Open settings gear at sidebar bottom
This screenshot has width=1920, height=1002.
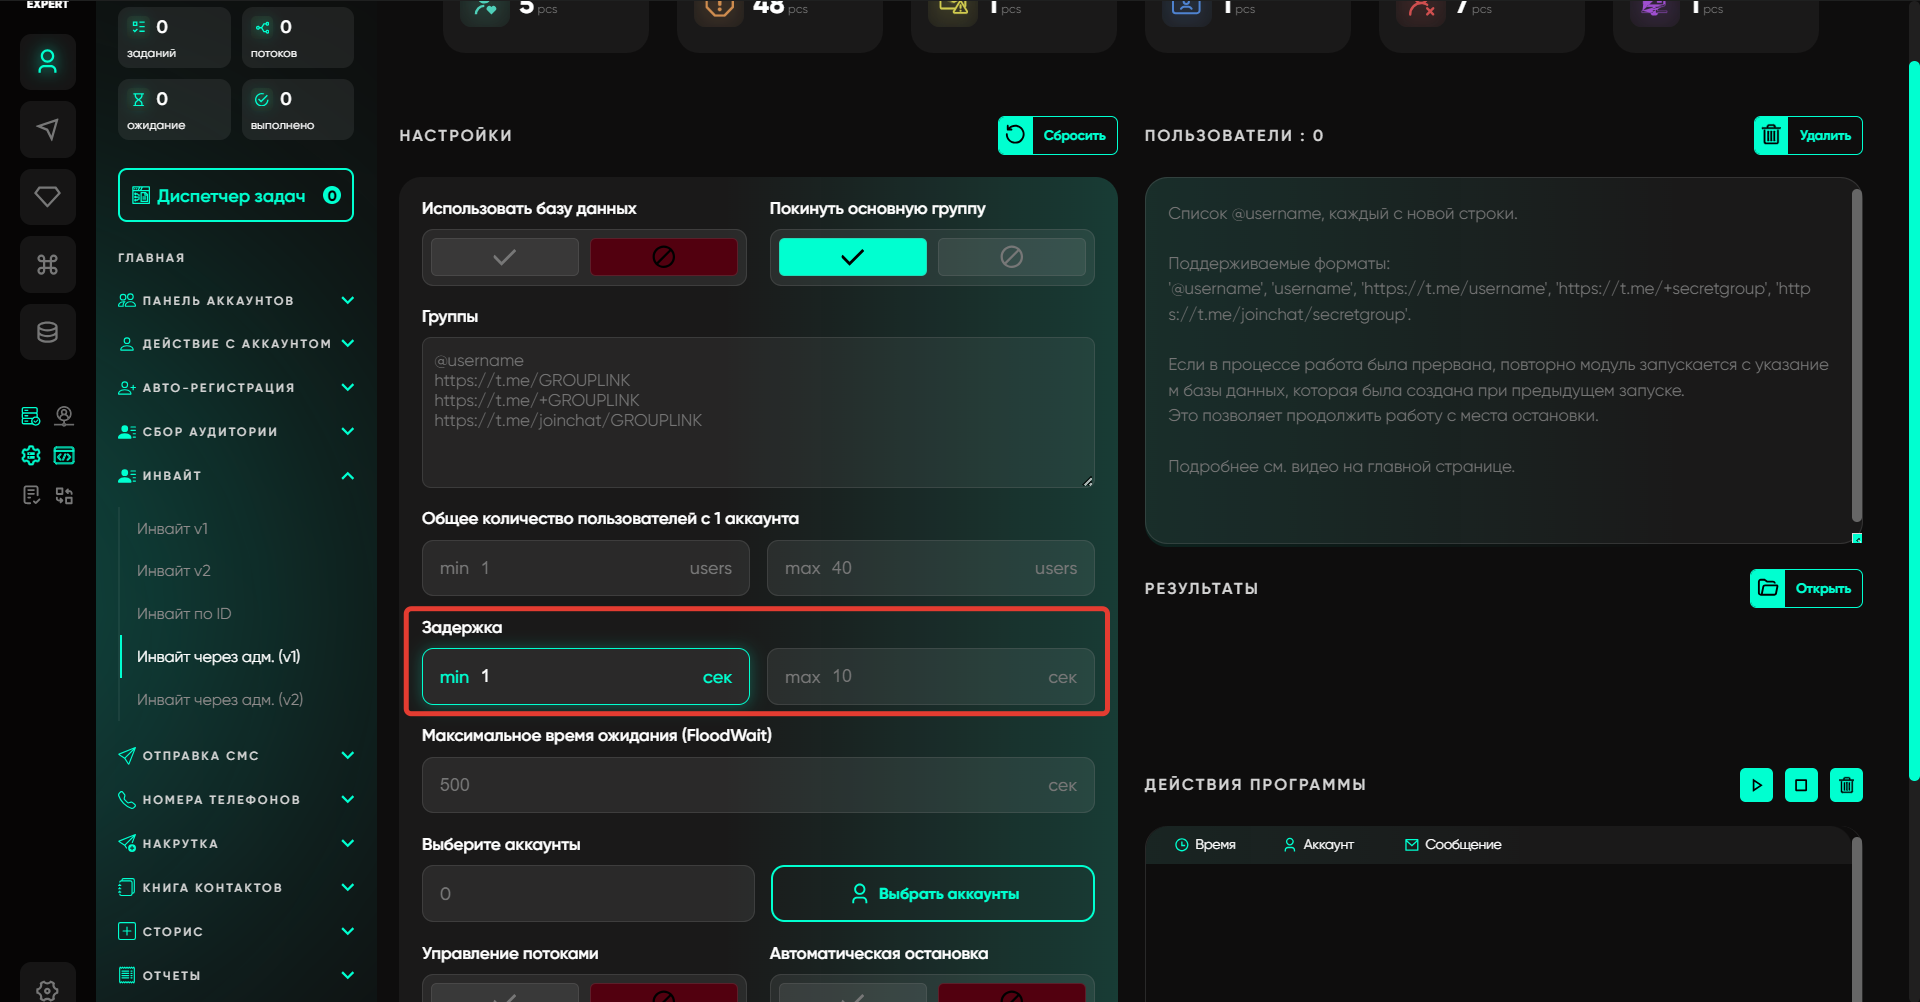pyautogui.click(x=47, y=988)
